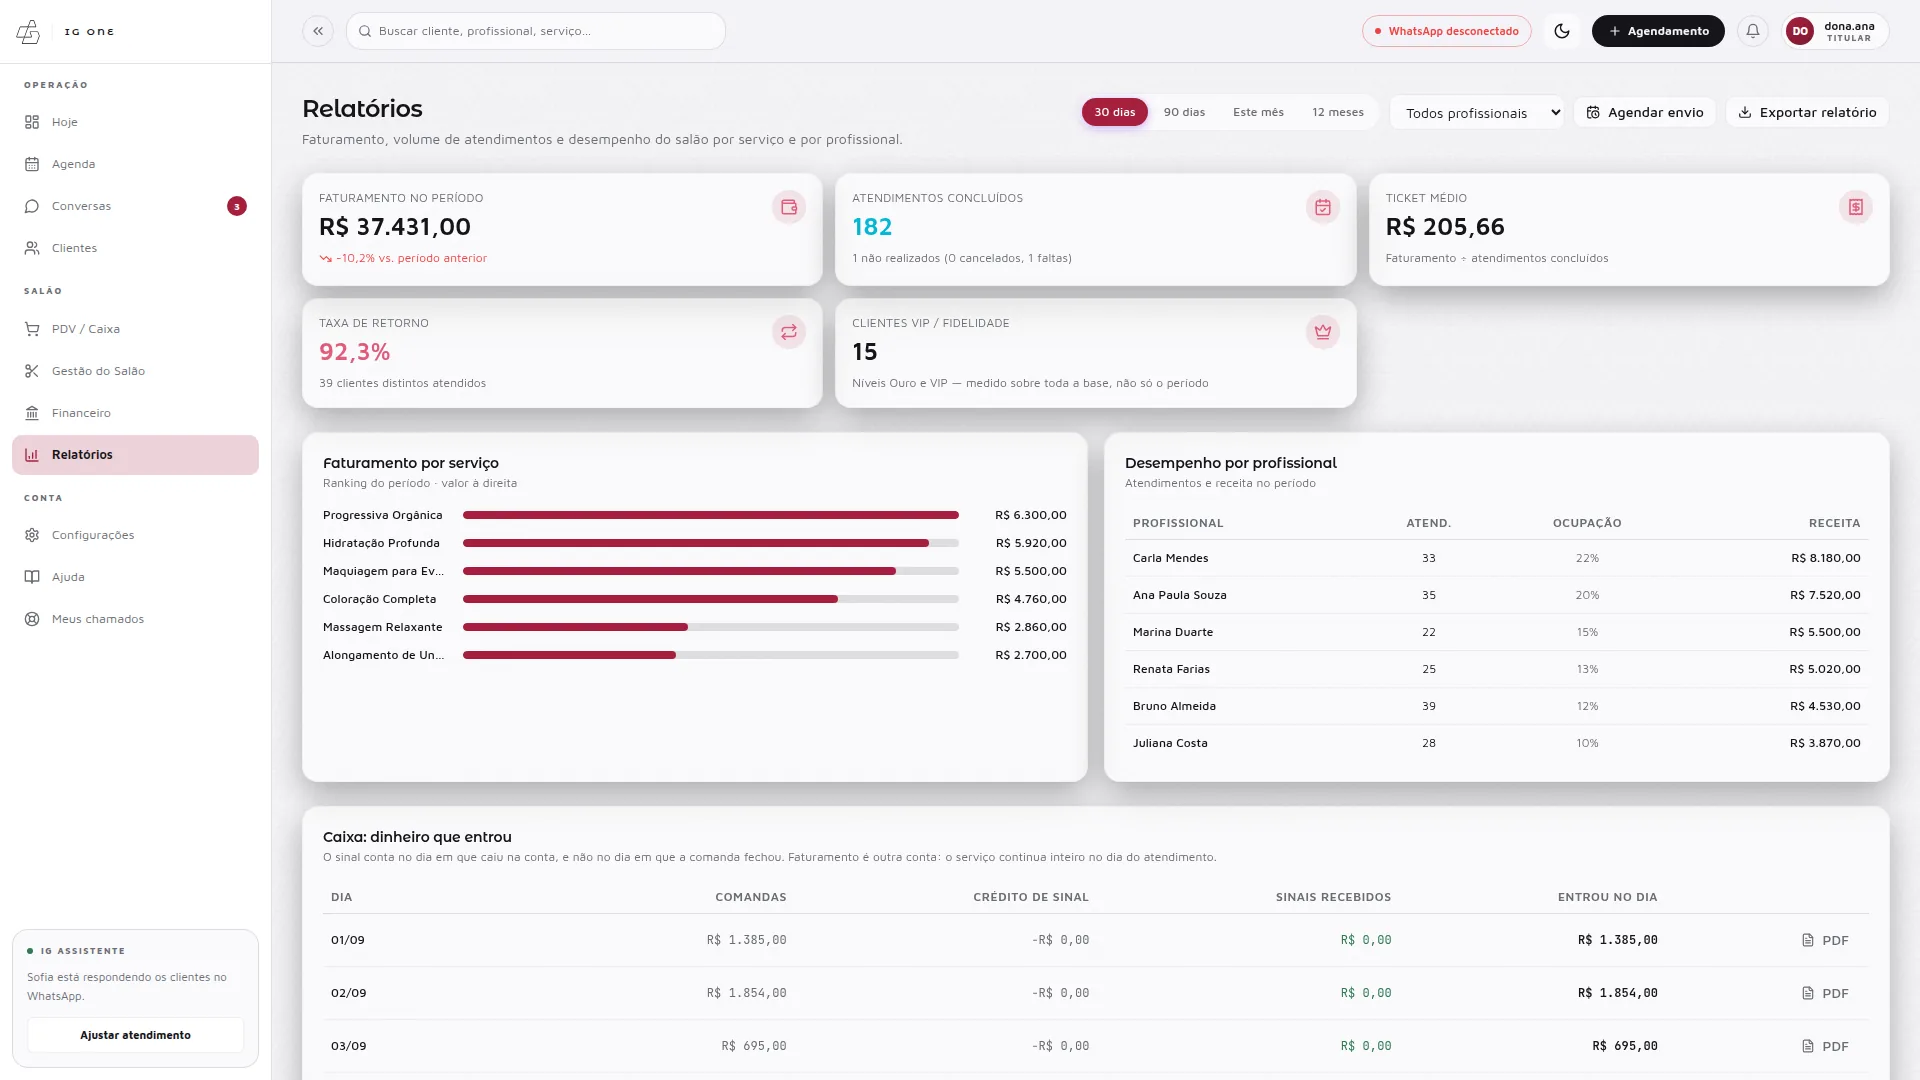Click receipt icon on Ticket médio card
1920x1080 pixels.
[x=1856, y=207]
